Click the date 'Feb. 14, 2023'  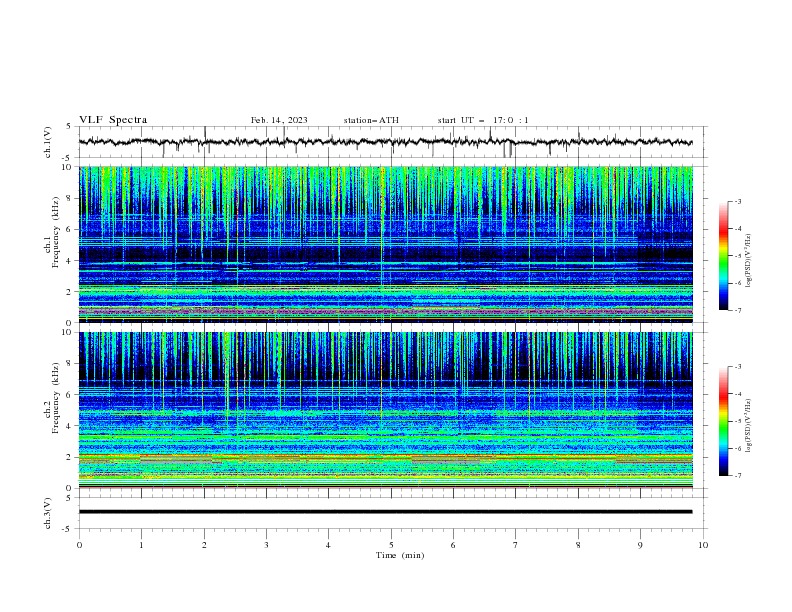(x=279, y=120)
